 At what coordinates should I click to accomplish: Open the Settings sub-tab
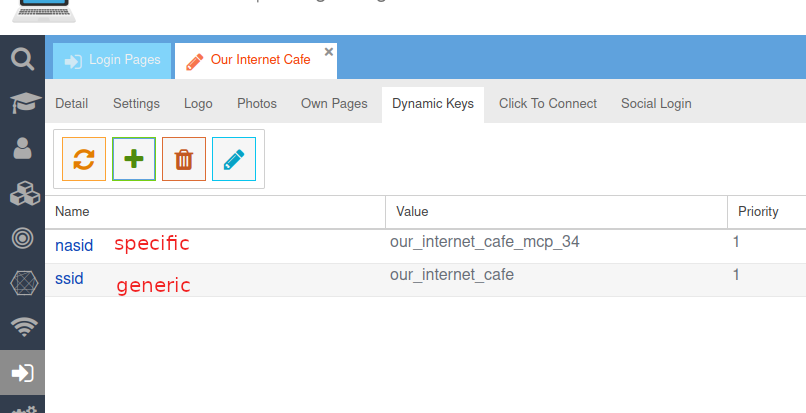click(136, 104)
